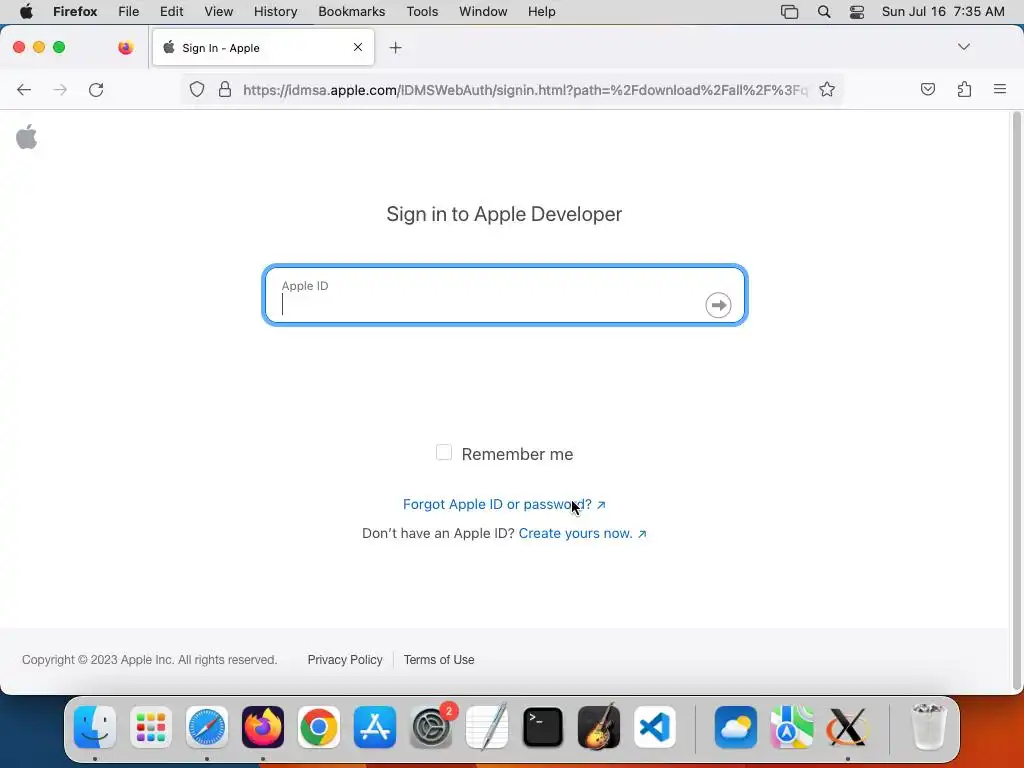
Task: Open the File menu
Action: pyautogui.click(x=129, y=12)
